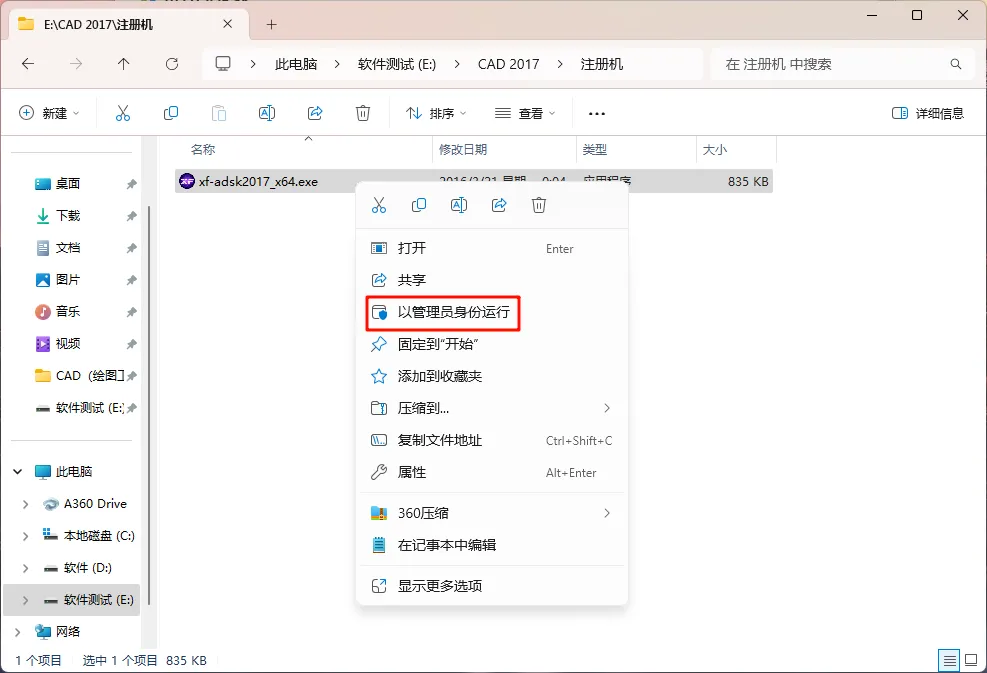Screen dimensions: 987x673
Task: Click 显示更多选项 in context menu
Action: (492, 586)
